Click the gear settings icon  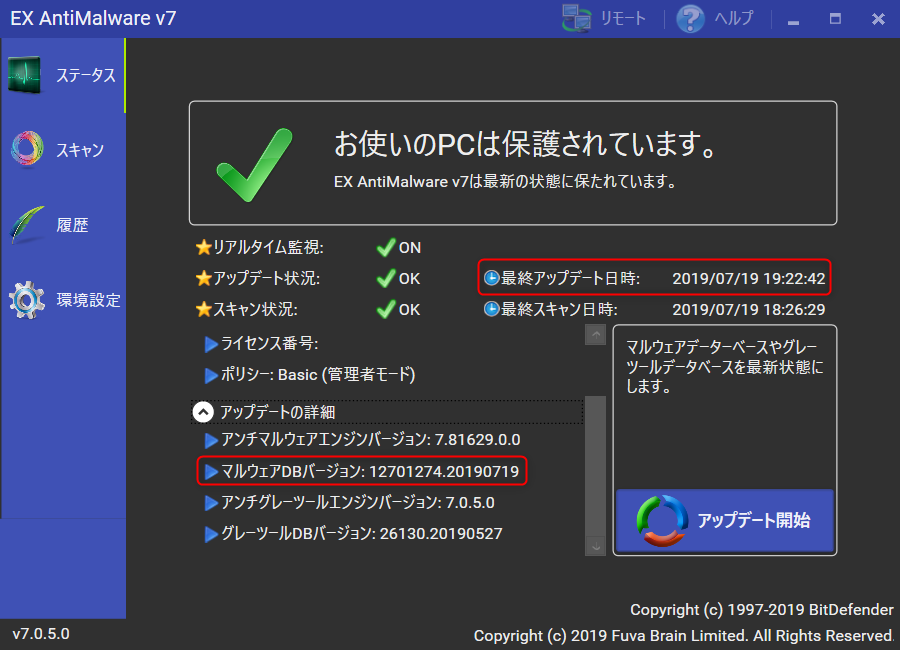pyautogui.click(x=26, y=300)
